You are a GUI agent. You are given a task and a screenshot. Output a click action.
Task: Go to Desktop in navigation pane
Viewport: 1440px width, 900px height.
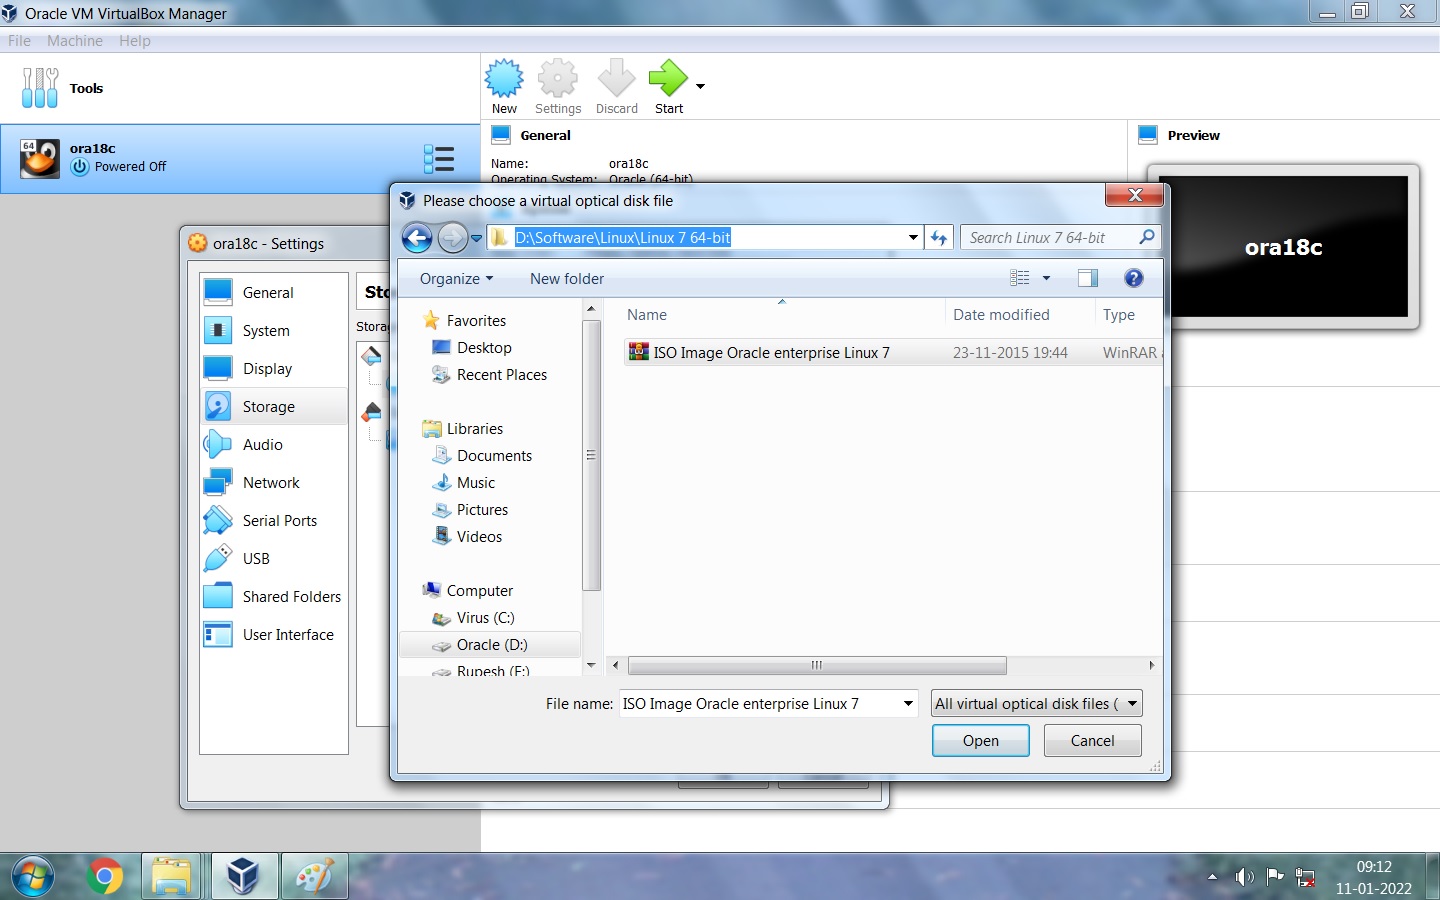pos(484,347)
